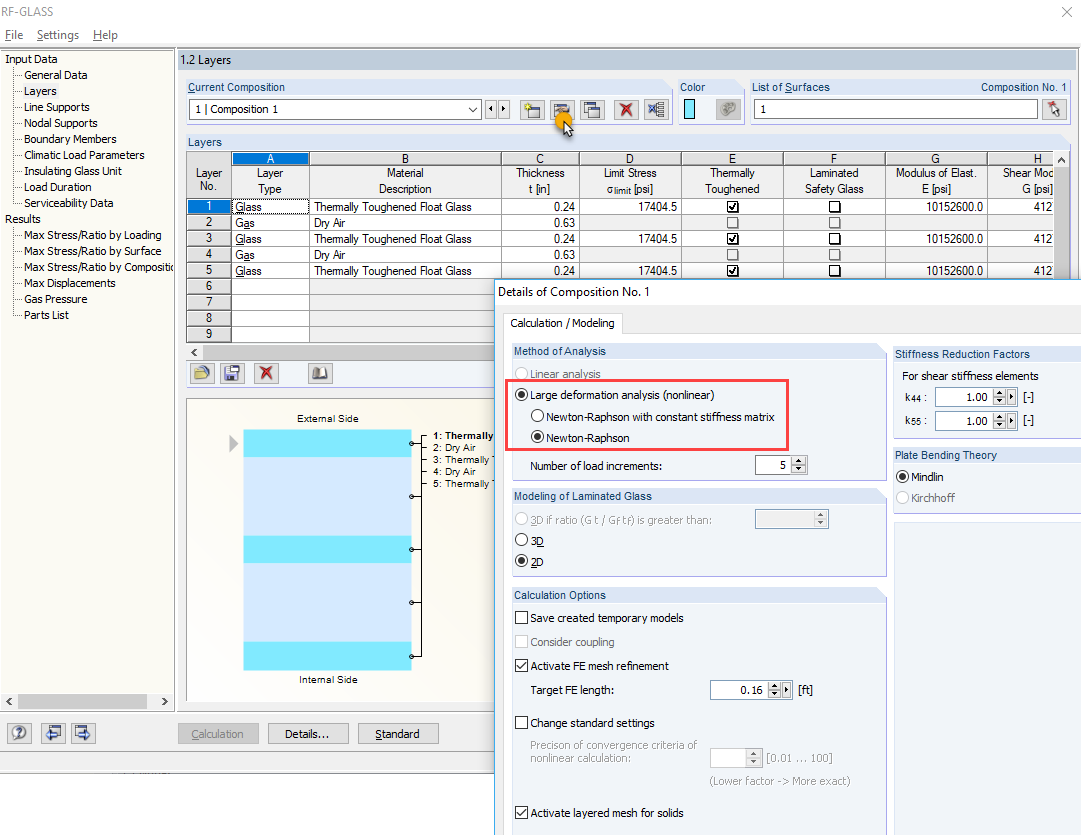
Task: Open the color palette settings icon
Action: [728, 109]
